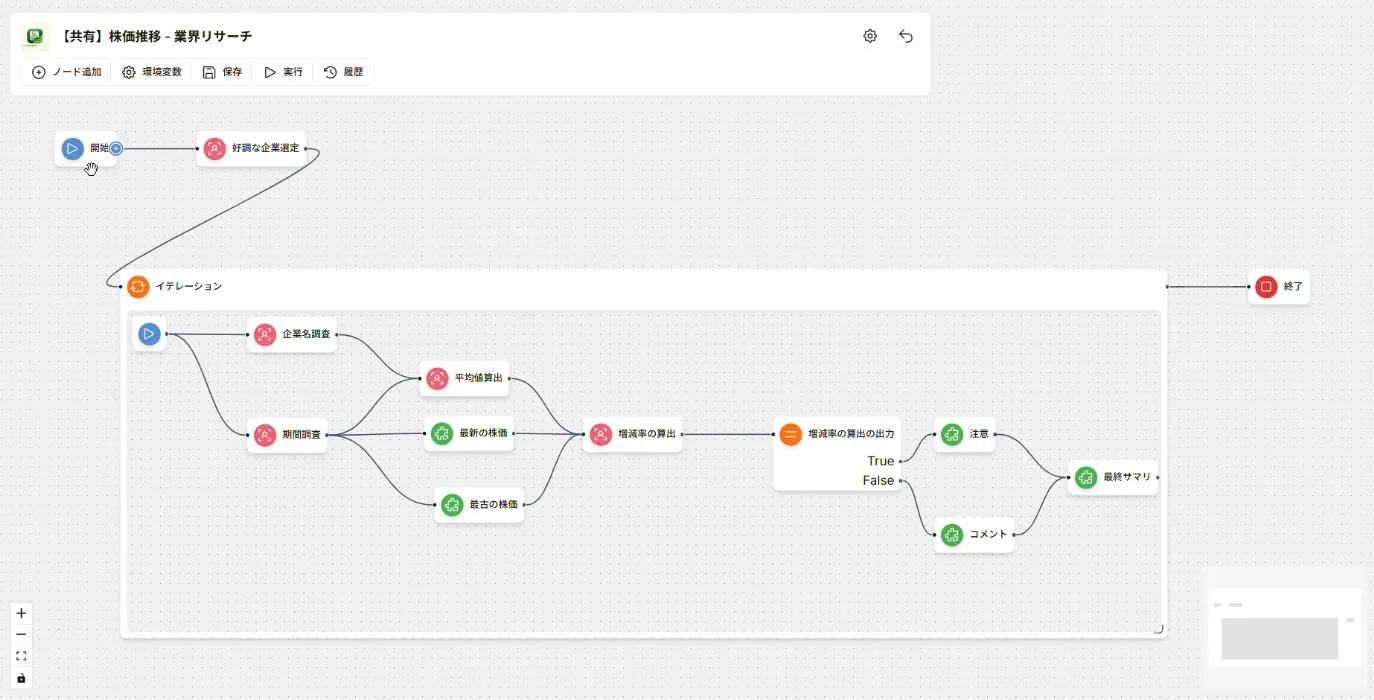Click the orange イテレーション loop icon
Viewport: 1374px width, 700px height.
138,287
